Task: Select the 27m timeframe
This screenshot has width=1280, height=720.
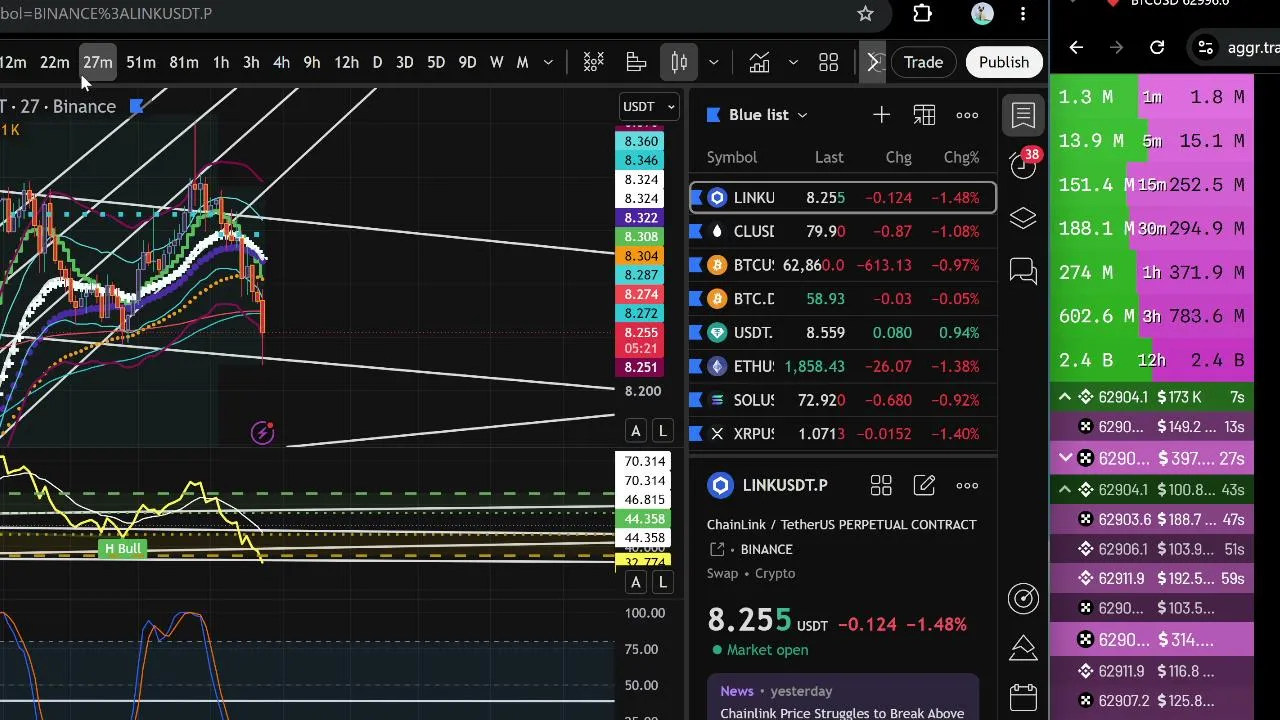Action: pyautogui.click(x=97, y=63)
